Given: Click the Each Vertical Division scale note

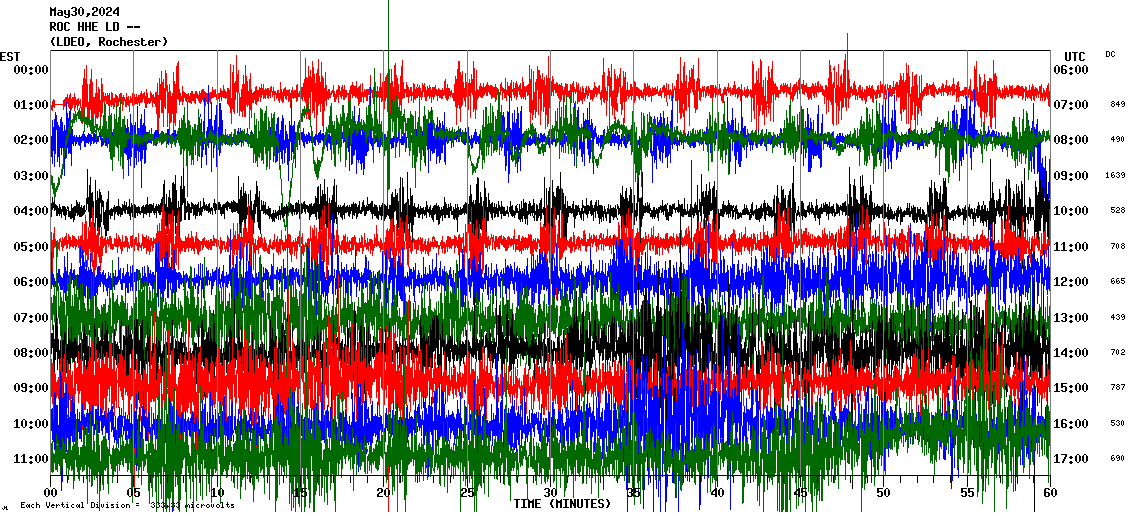Looking at the screenshot, I should pyautogui.click(x=127, y=506).
